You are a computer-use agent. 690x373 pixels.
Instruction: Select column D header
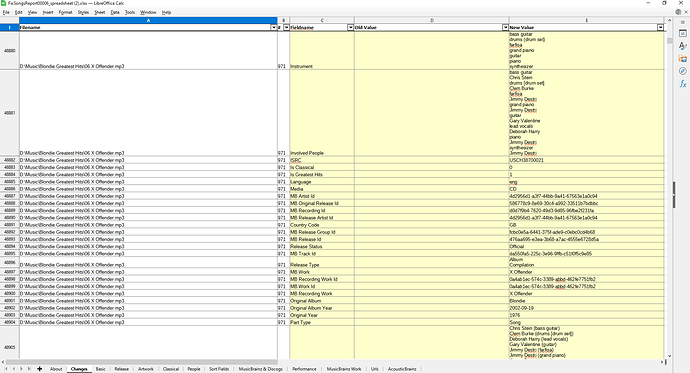pyautogui.click(x=432, y=20)
